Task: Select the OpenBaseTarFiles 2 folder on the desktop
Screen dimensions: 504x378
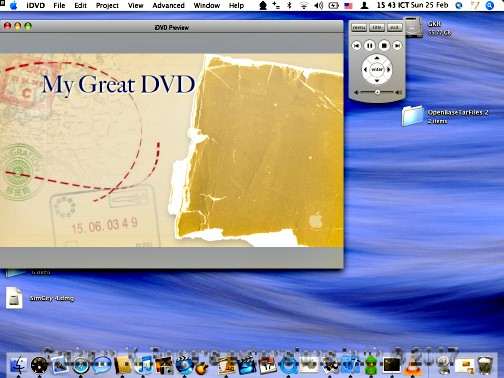Action: pyautogui.click(x=413, y=116)
